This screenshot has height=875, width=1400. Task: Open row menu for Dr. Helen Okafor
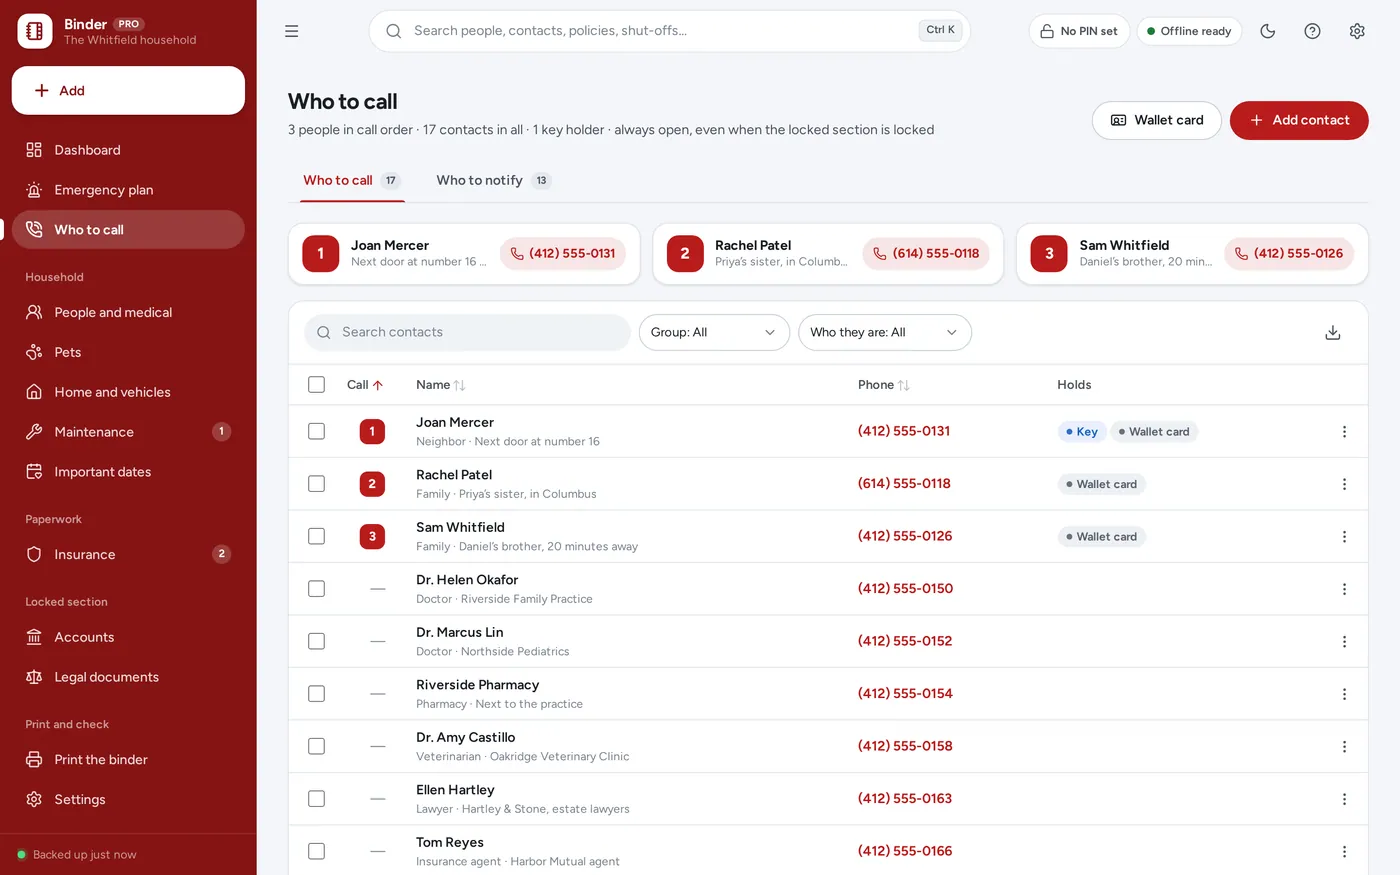[1344, 589]
